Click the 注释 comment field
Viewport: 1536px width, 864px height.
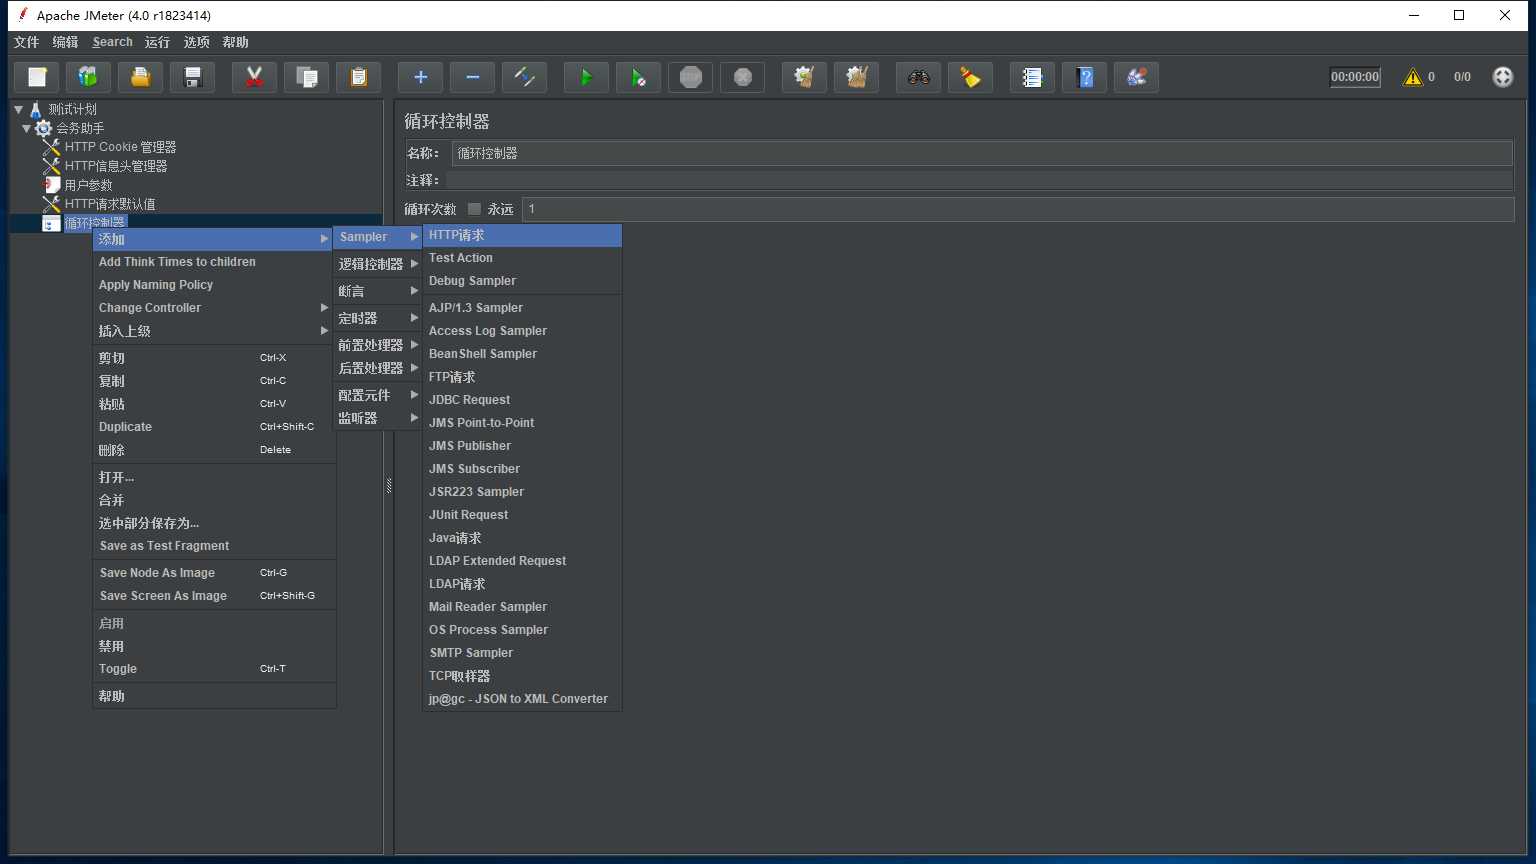coord(979,180)
